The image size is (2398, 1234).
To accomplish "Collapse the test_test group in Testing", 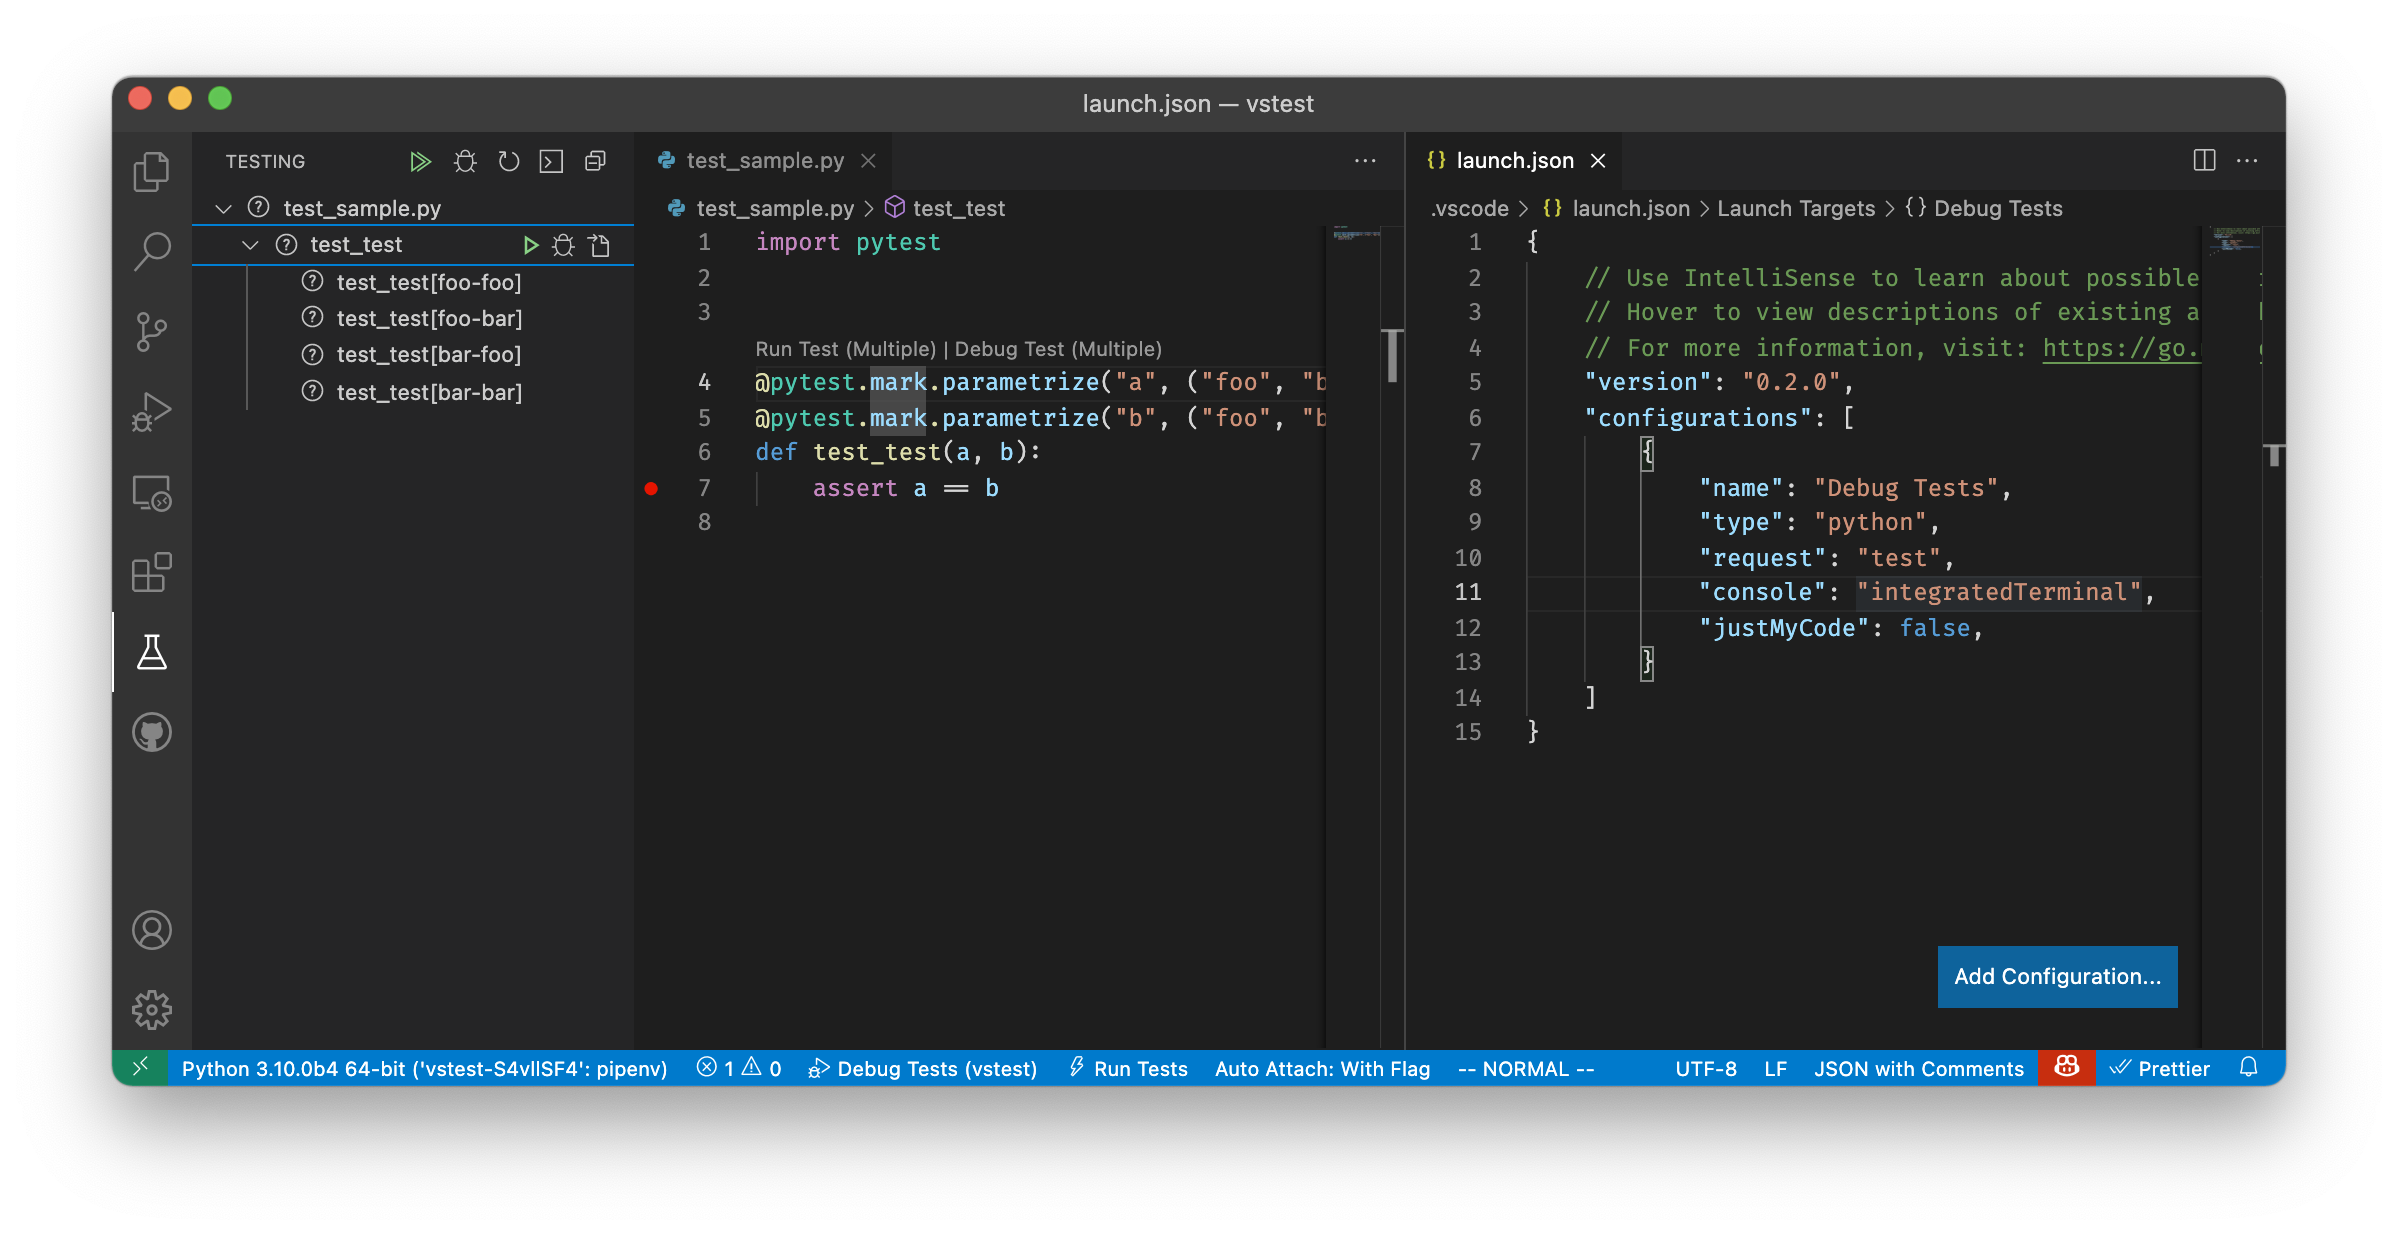I will point(250,244).
